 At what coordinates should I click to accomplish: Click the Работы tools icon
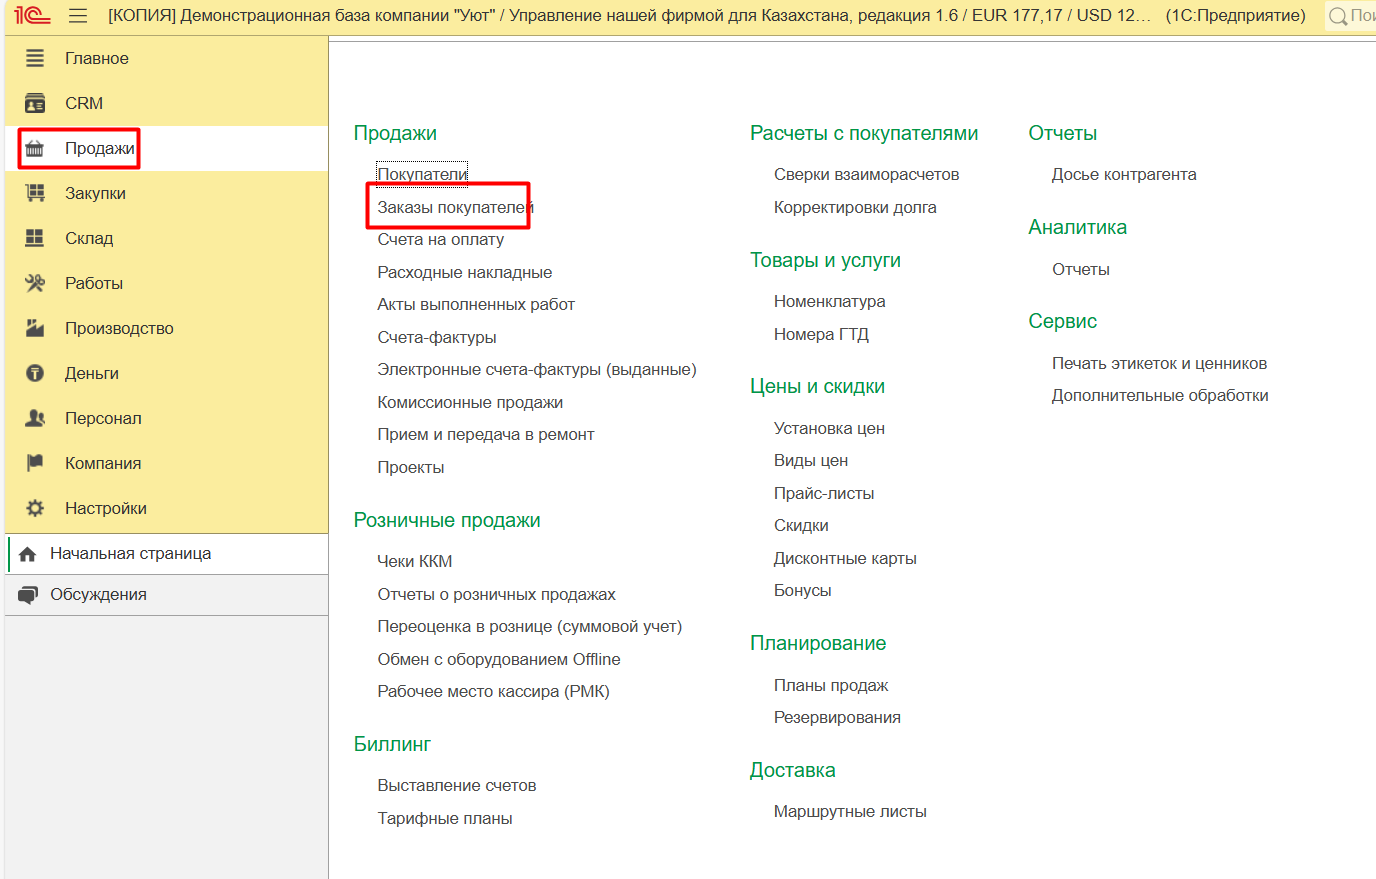point(35,283)
